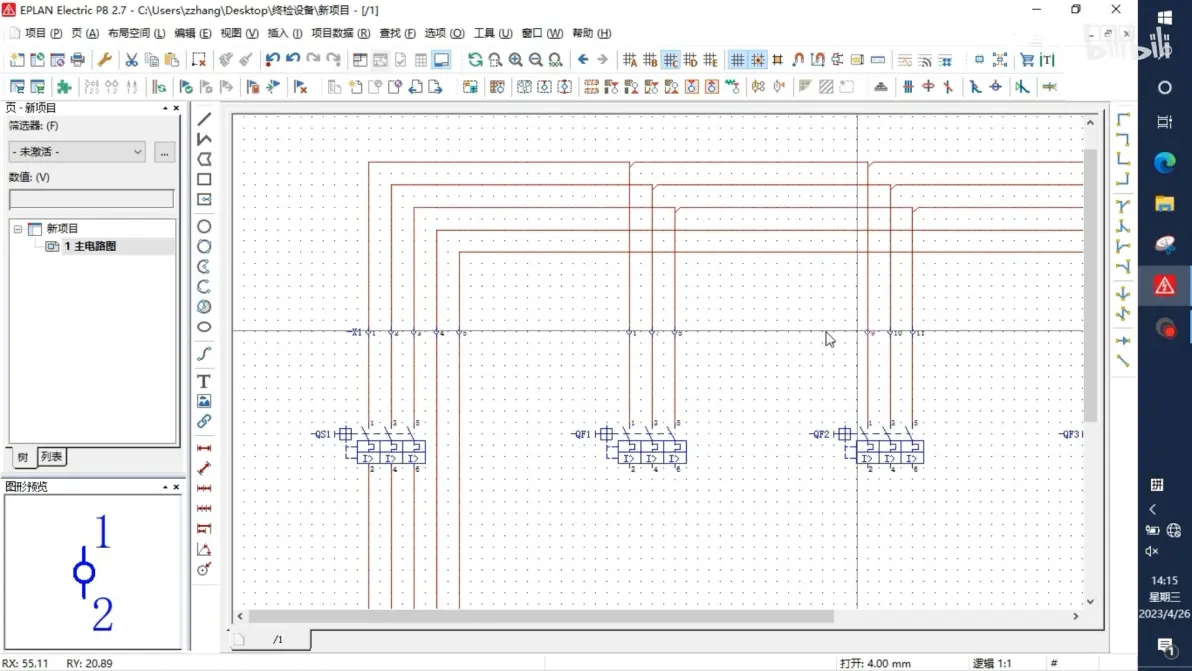1192x671 pixels.
Task: Toggle active grid size C
Action: (x=670, y=59)
